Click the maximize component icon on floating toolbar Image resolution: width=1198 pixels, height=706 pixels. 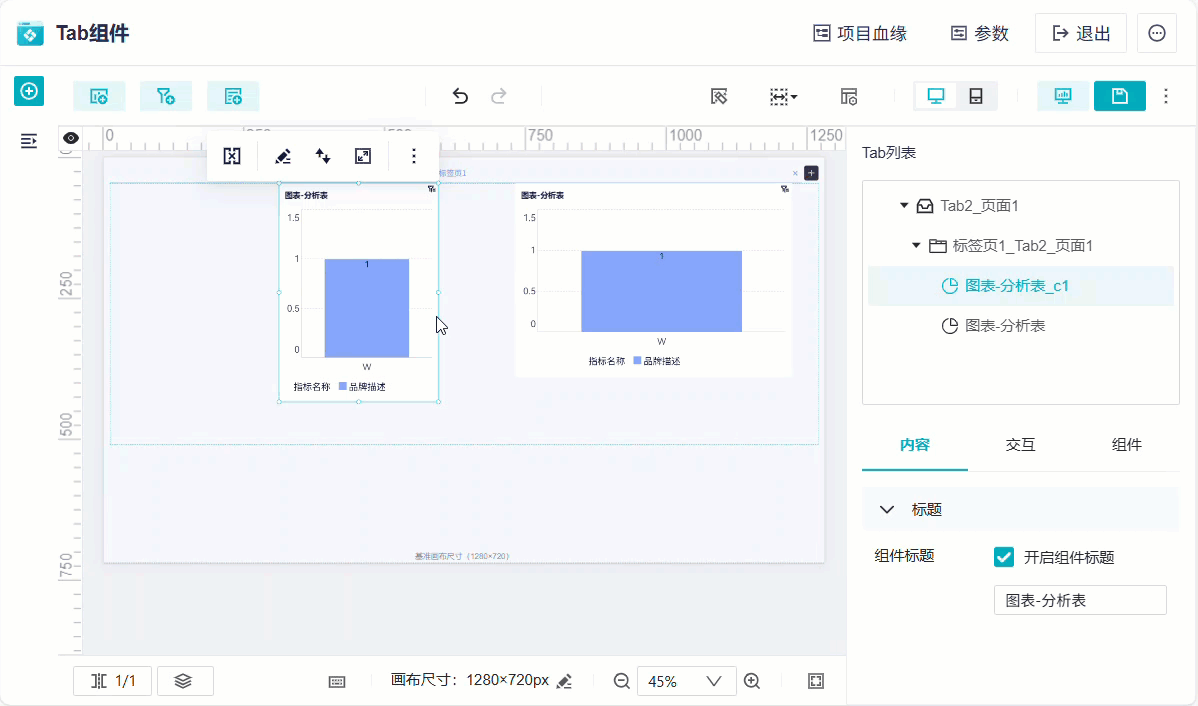click(x=363, y=157)
